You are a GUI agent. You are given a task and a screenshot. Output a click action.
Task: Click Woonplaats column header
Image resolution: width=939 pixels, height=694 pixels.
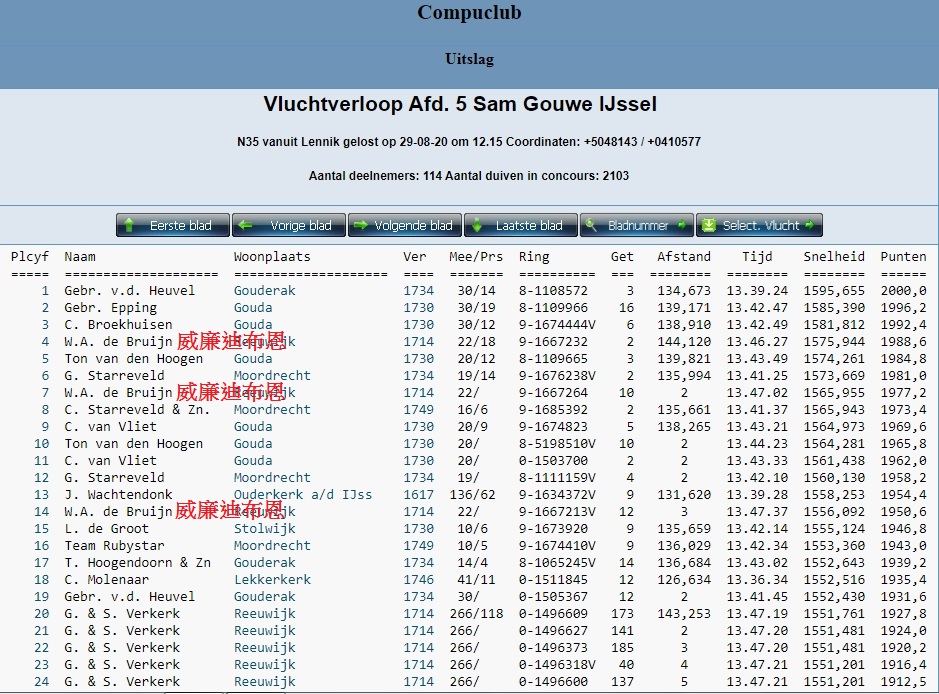(x=272, y=257)
